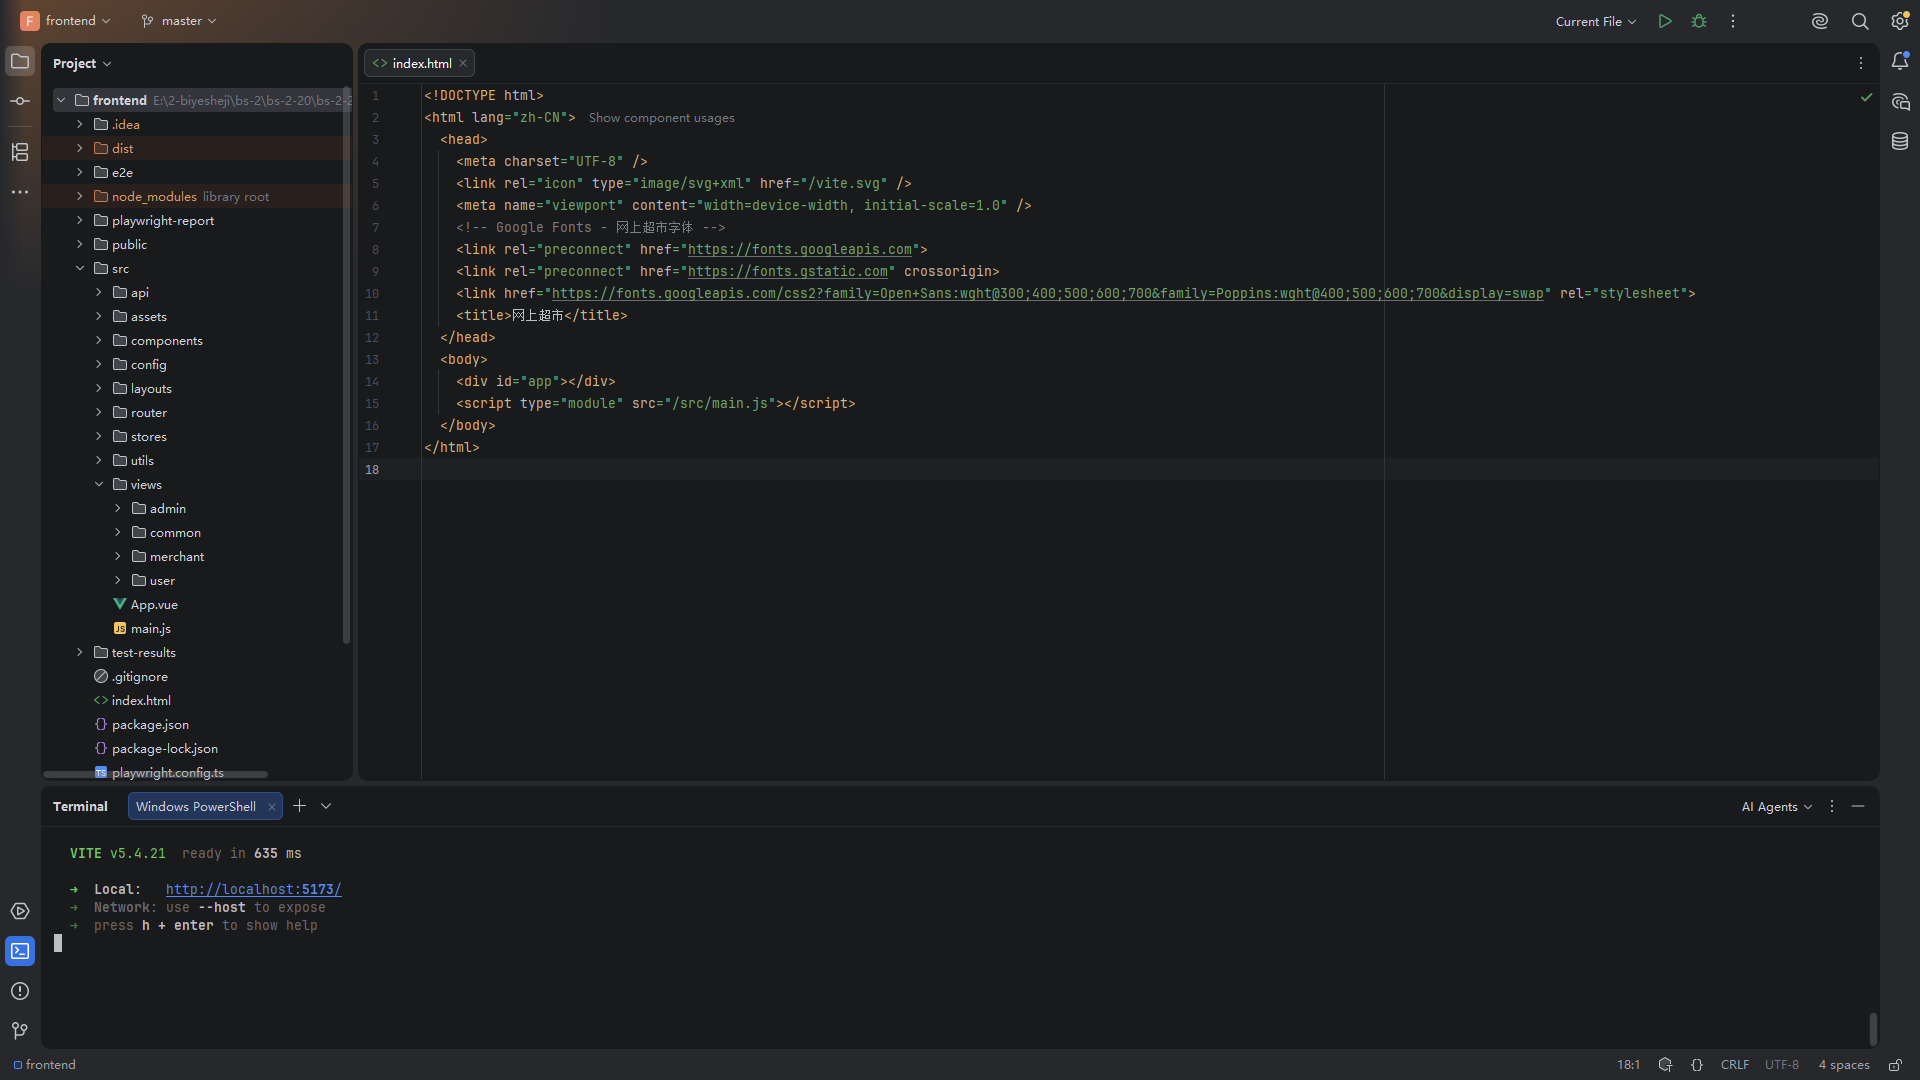Screen dimensions: 1920x1080
Task: Run the current file with the play icon
Action: coord(1665,21)
